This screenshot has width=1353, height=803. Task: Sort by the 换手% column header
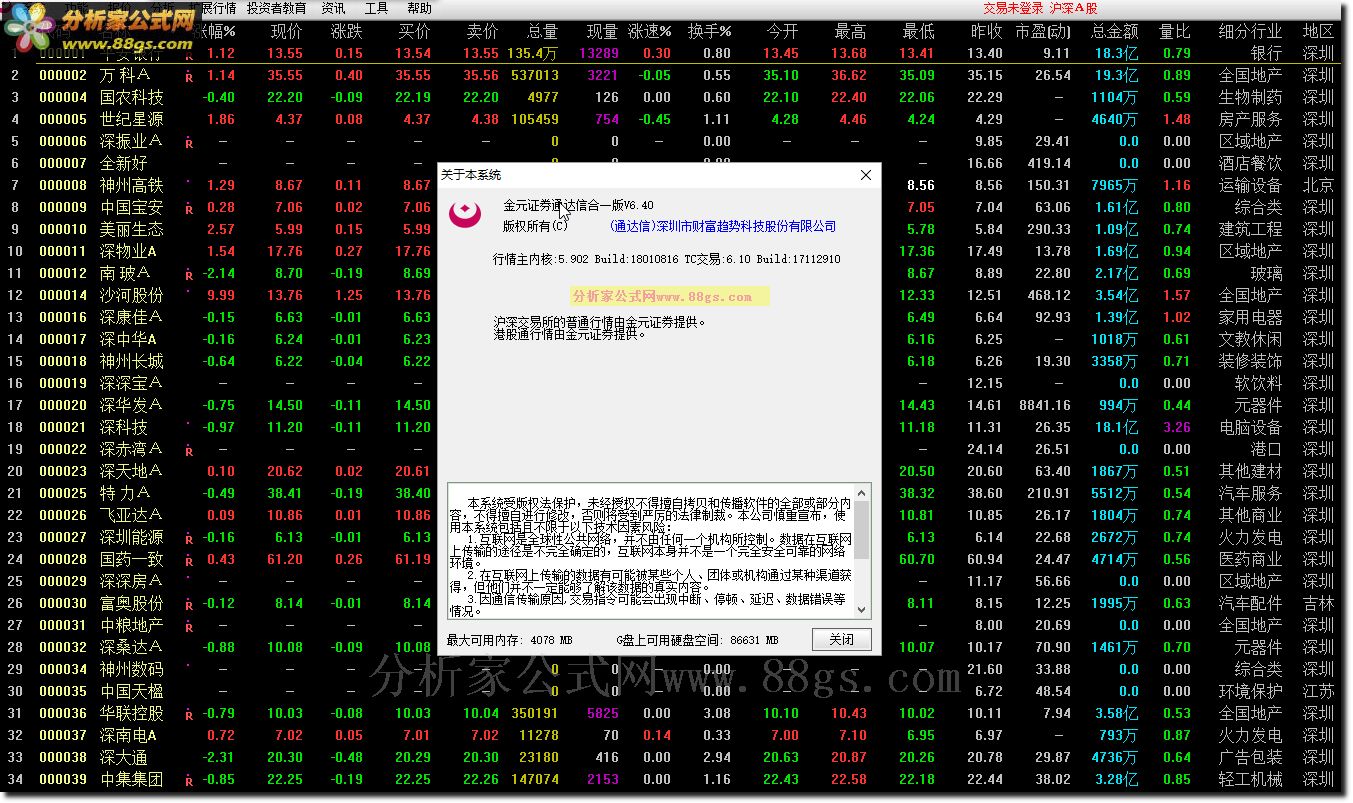(710, 32)
